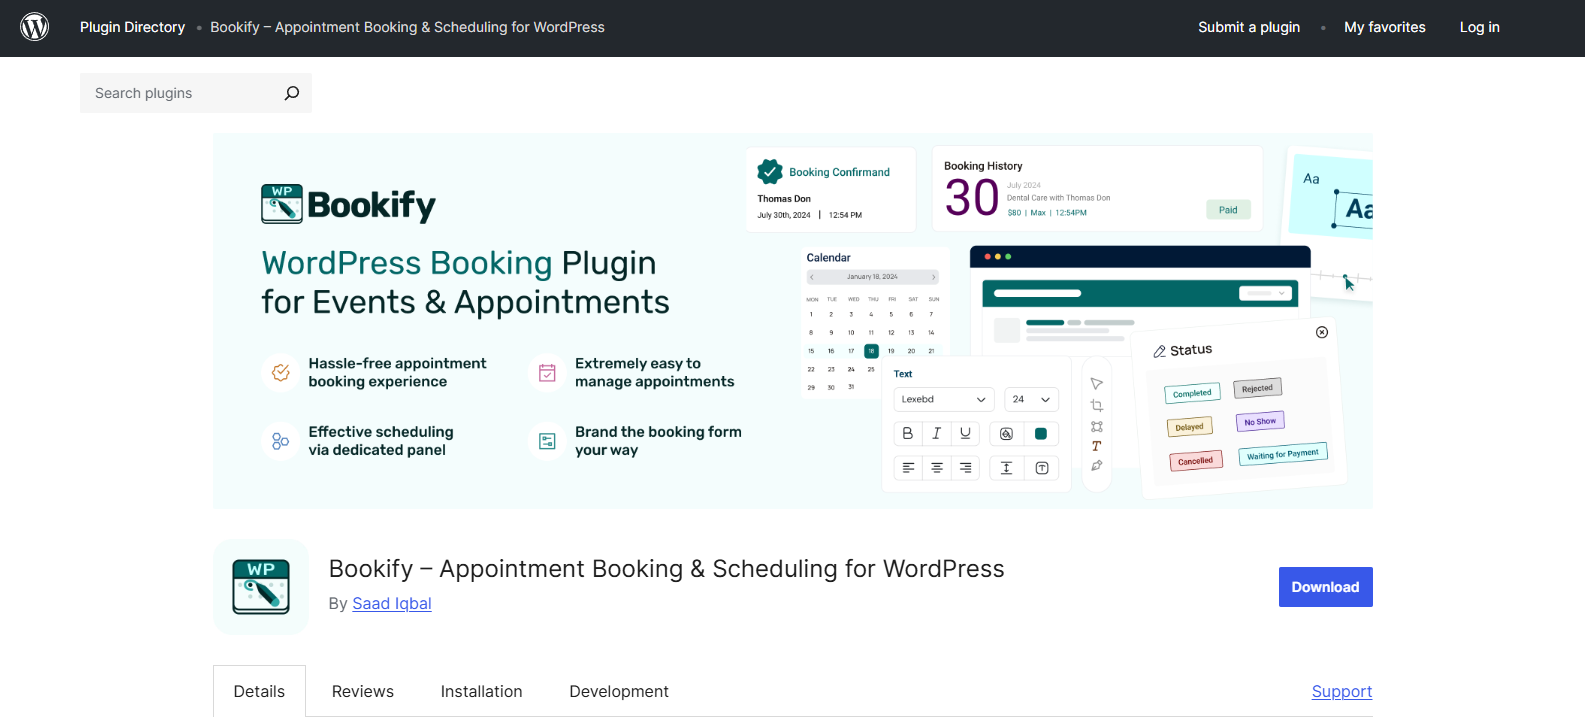Image resolution: width=1585 pixels, height=725 pixels.
Task: Click the Booking Confirmed check badge icon
Action: pyautogui.click(x=770, y=172)
